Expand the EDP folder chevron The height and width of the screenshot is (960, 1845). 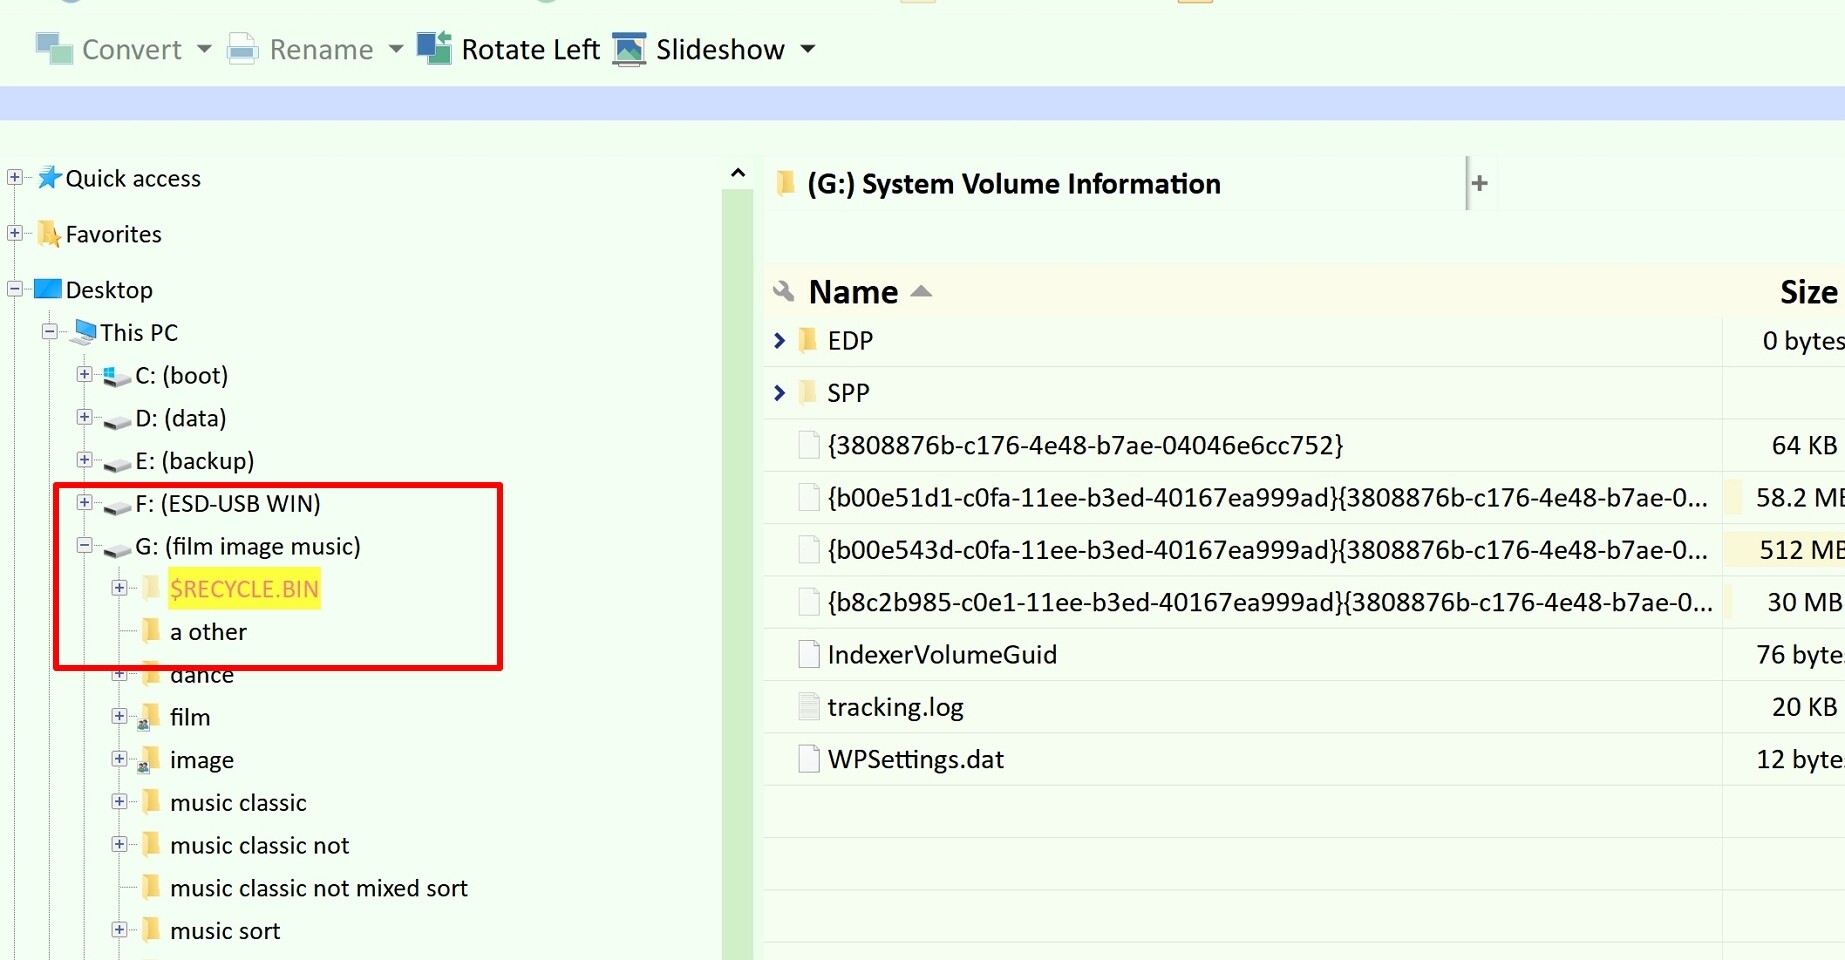pyautogui.click(x=780, y=341)
